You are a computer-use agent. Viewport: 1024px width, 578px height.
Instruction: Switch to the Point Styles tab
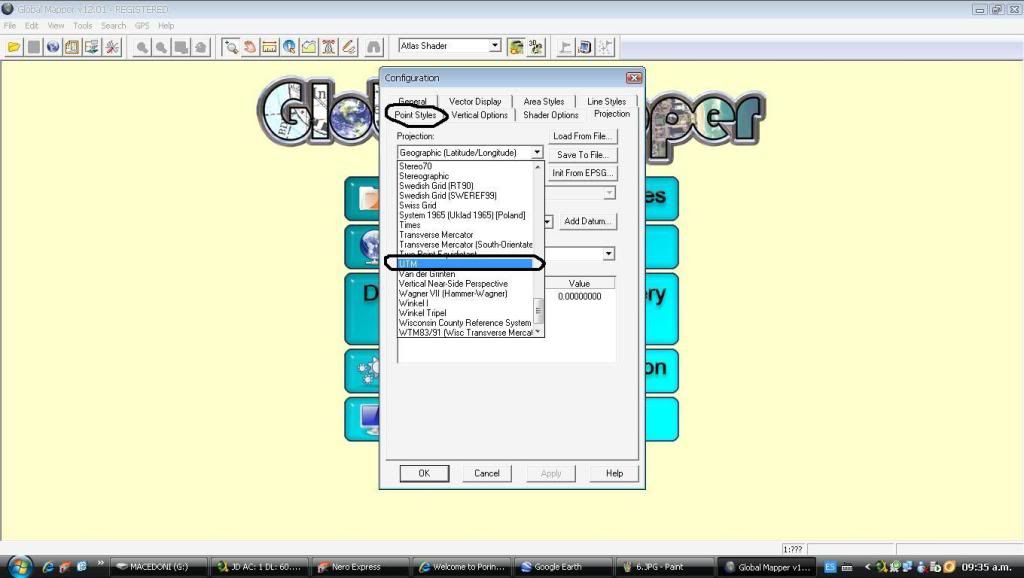pos(415,115)
